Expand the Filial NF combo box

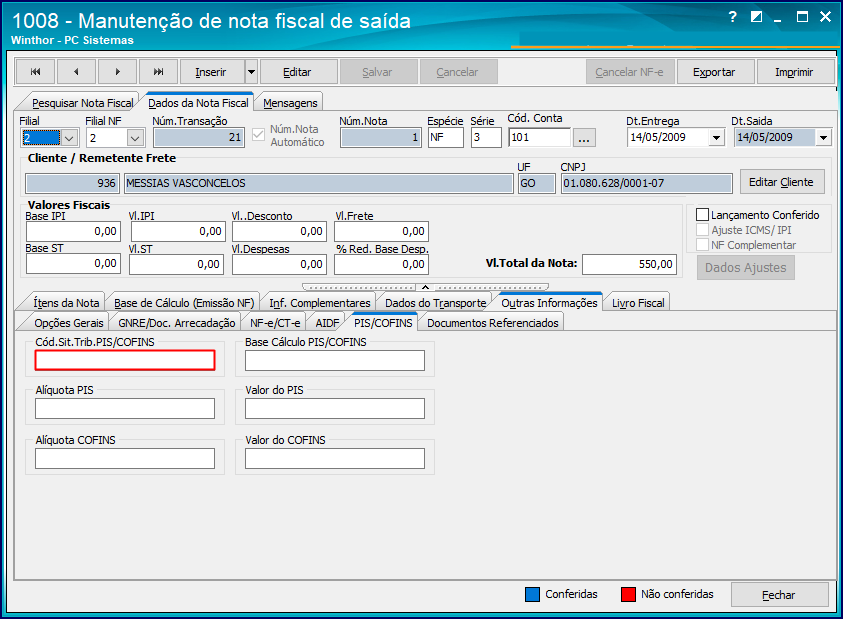tap(135, 138)
